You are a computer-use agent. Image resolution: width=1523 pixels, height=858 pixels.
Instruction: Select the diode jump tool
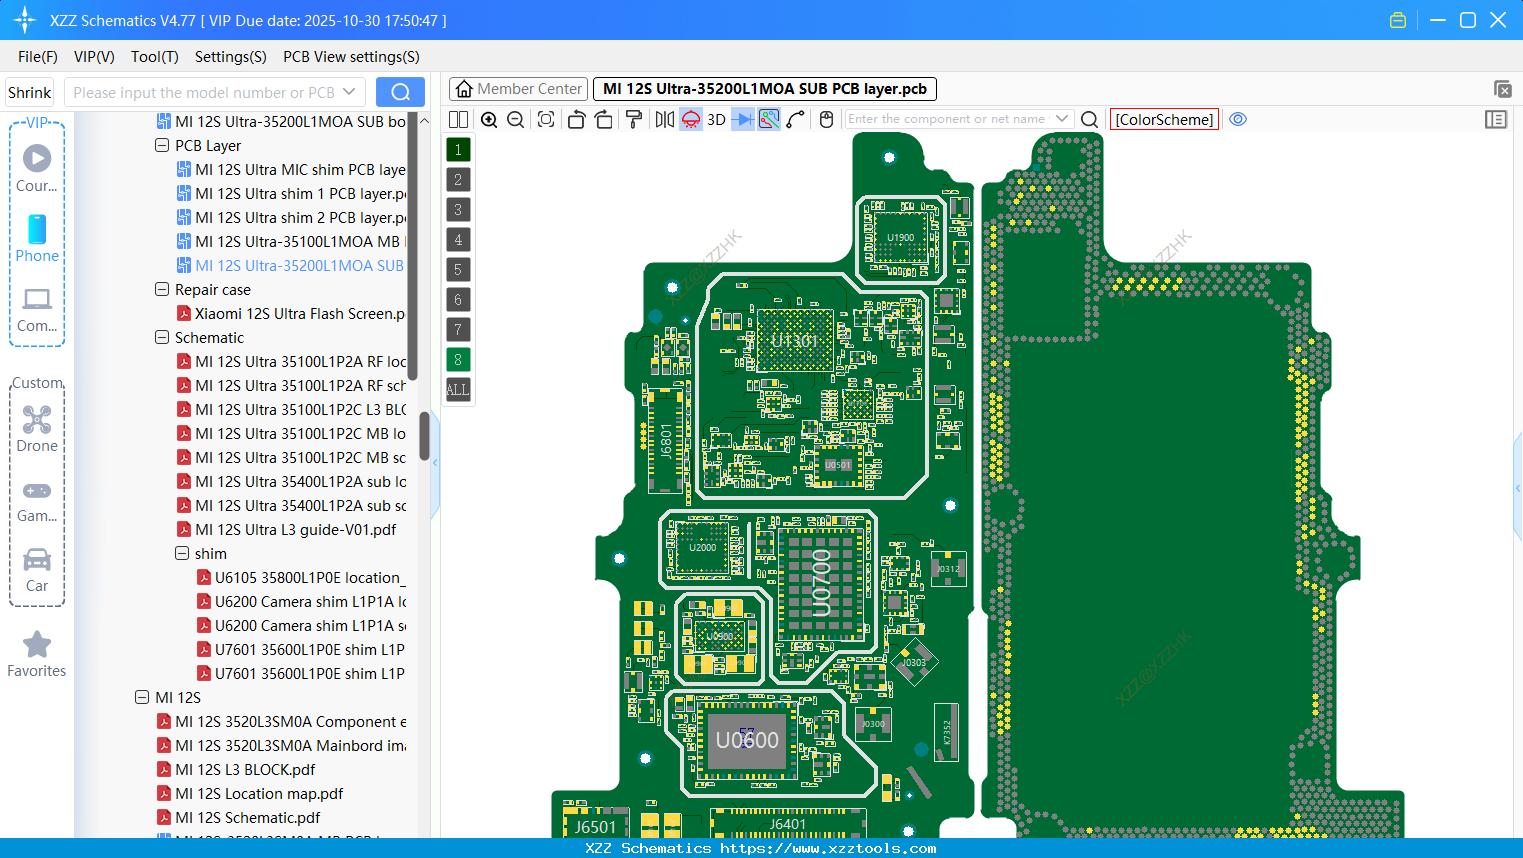point(741,119)
